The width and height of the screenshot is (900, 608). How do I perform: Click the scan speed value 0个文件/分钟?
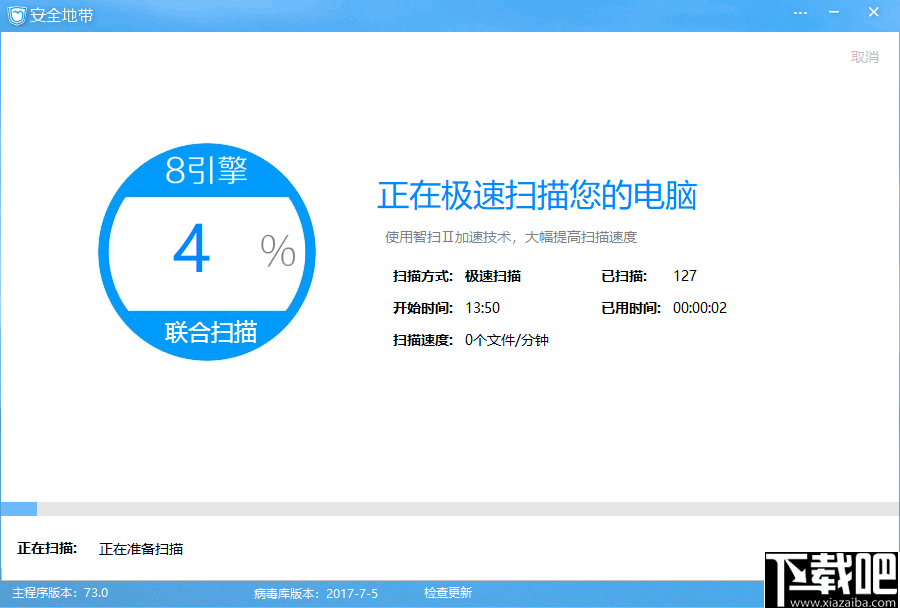pos(507,340)
